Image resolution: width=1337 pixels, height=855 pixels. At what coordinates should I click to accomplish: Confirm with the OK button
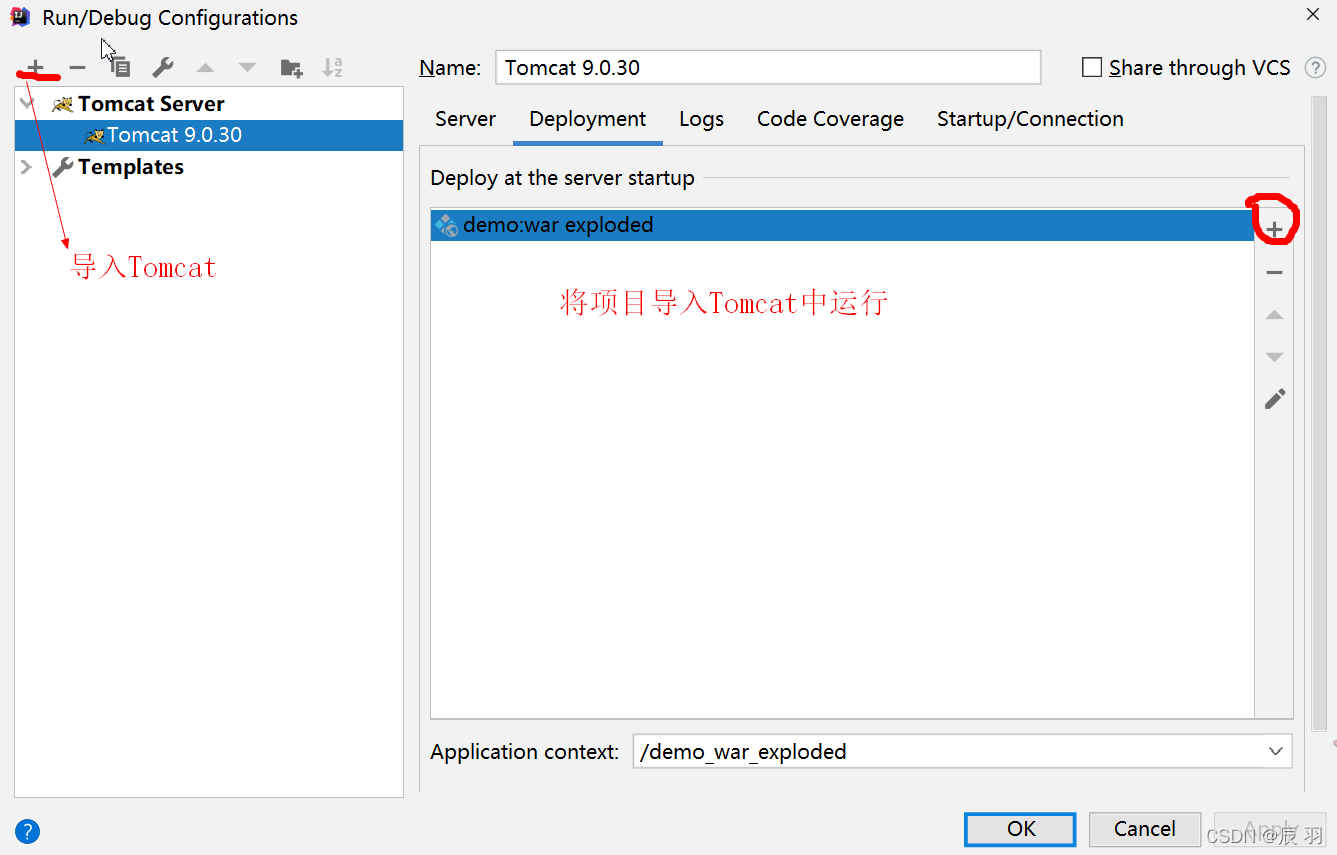coord(1020,829)
